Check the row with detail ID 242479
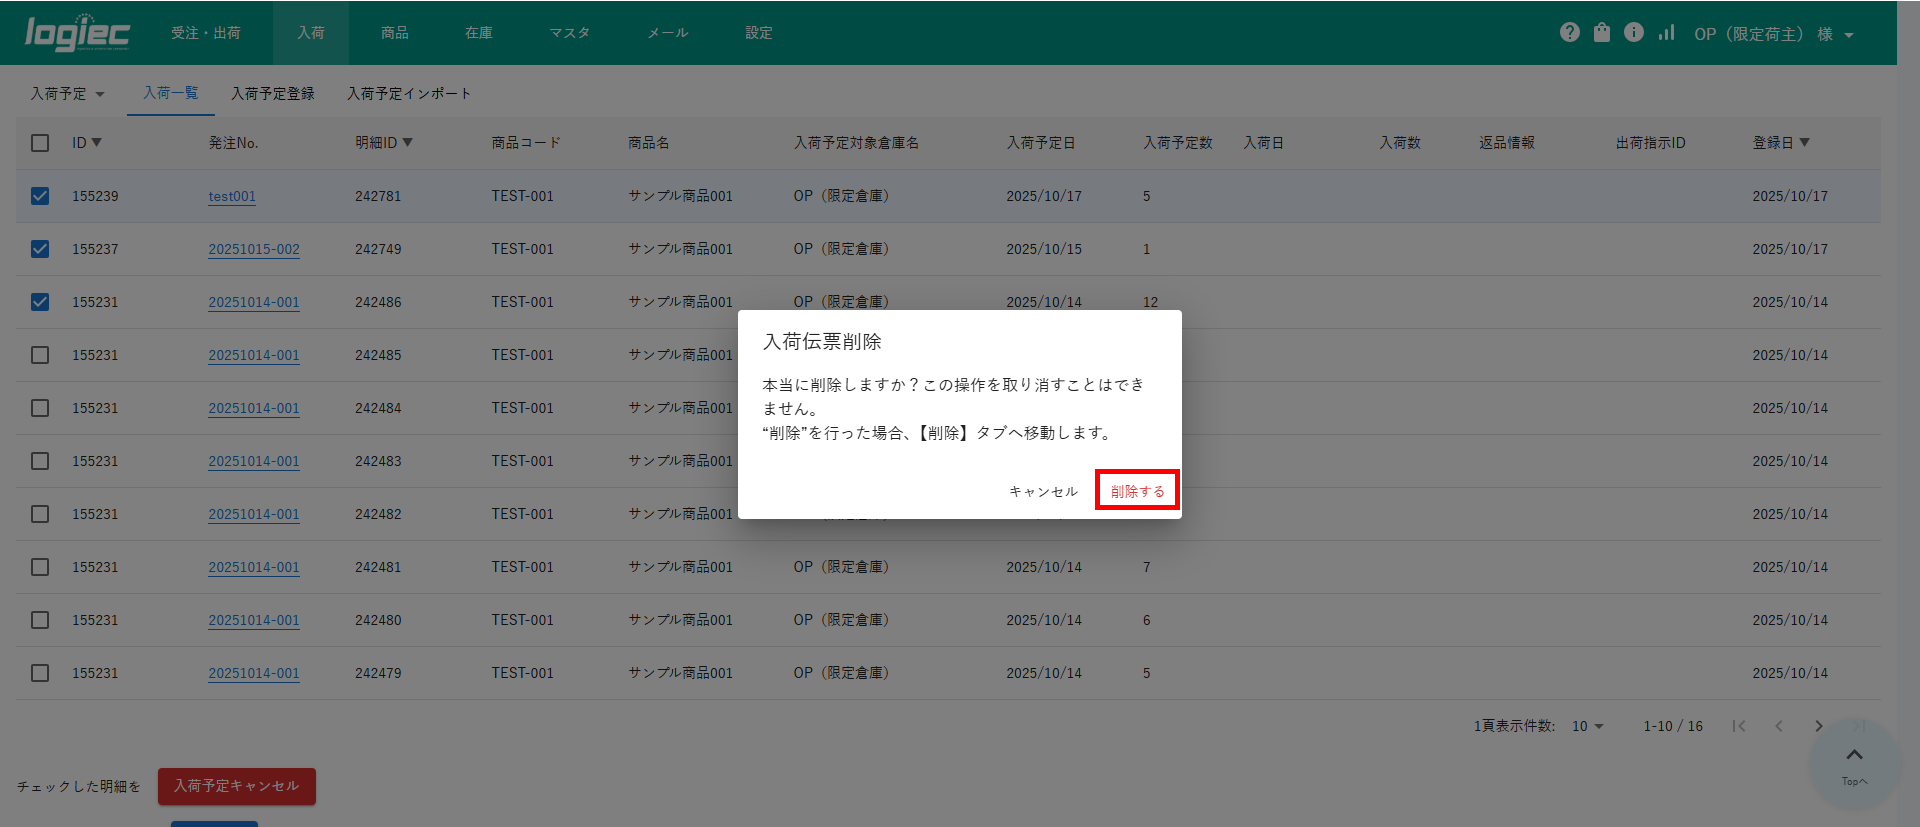 40,673
